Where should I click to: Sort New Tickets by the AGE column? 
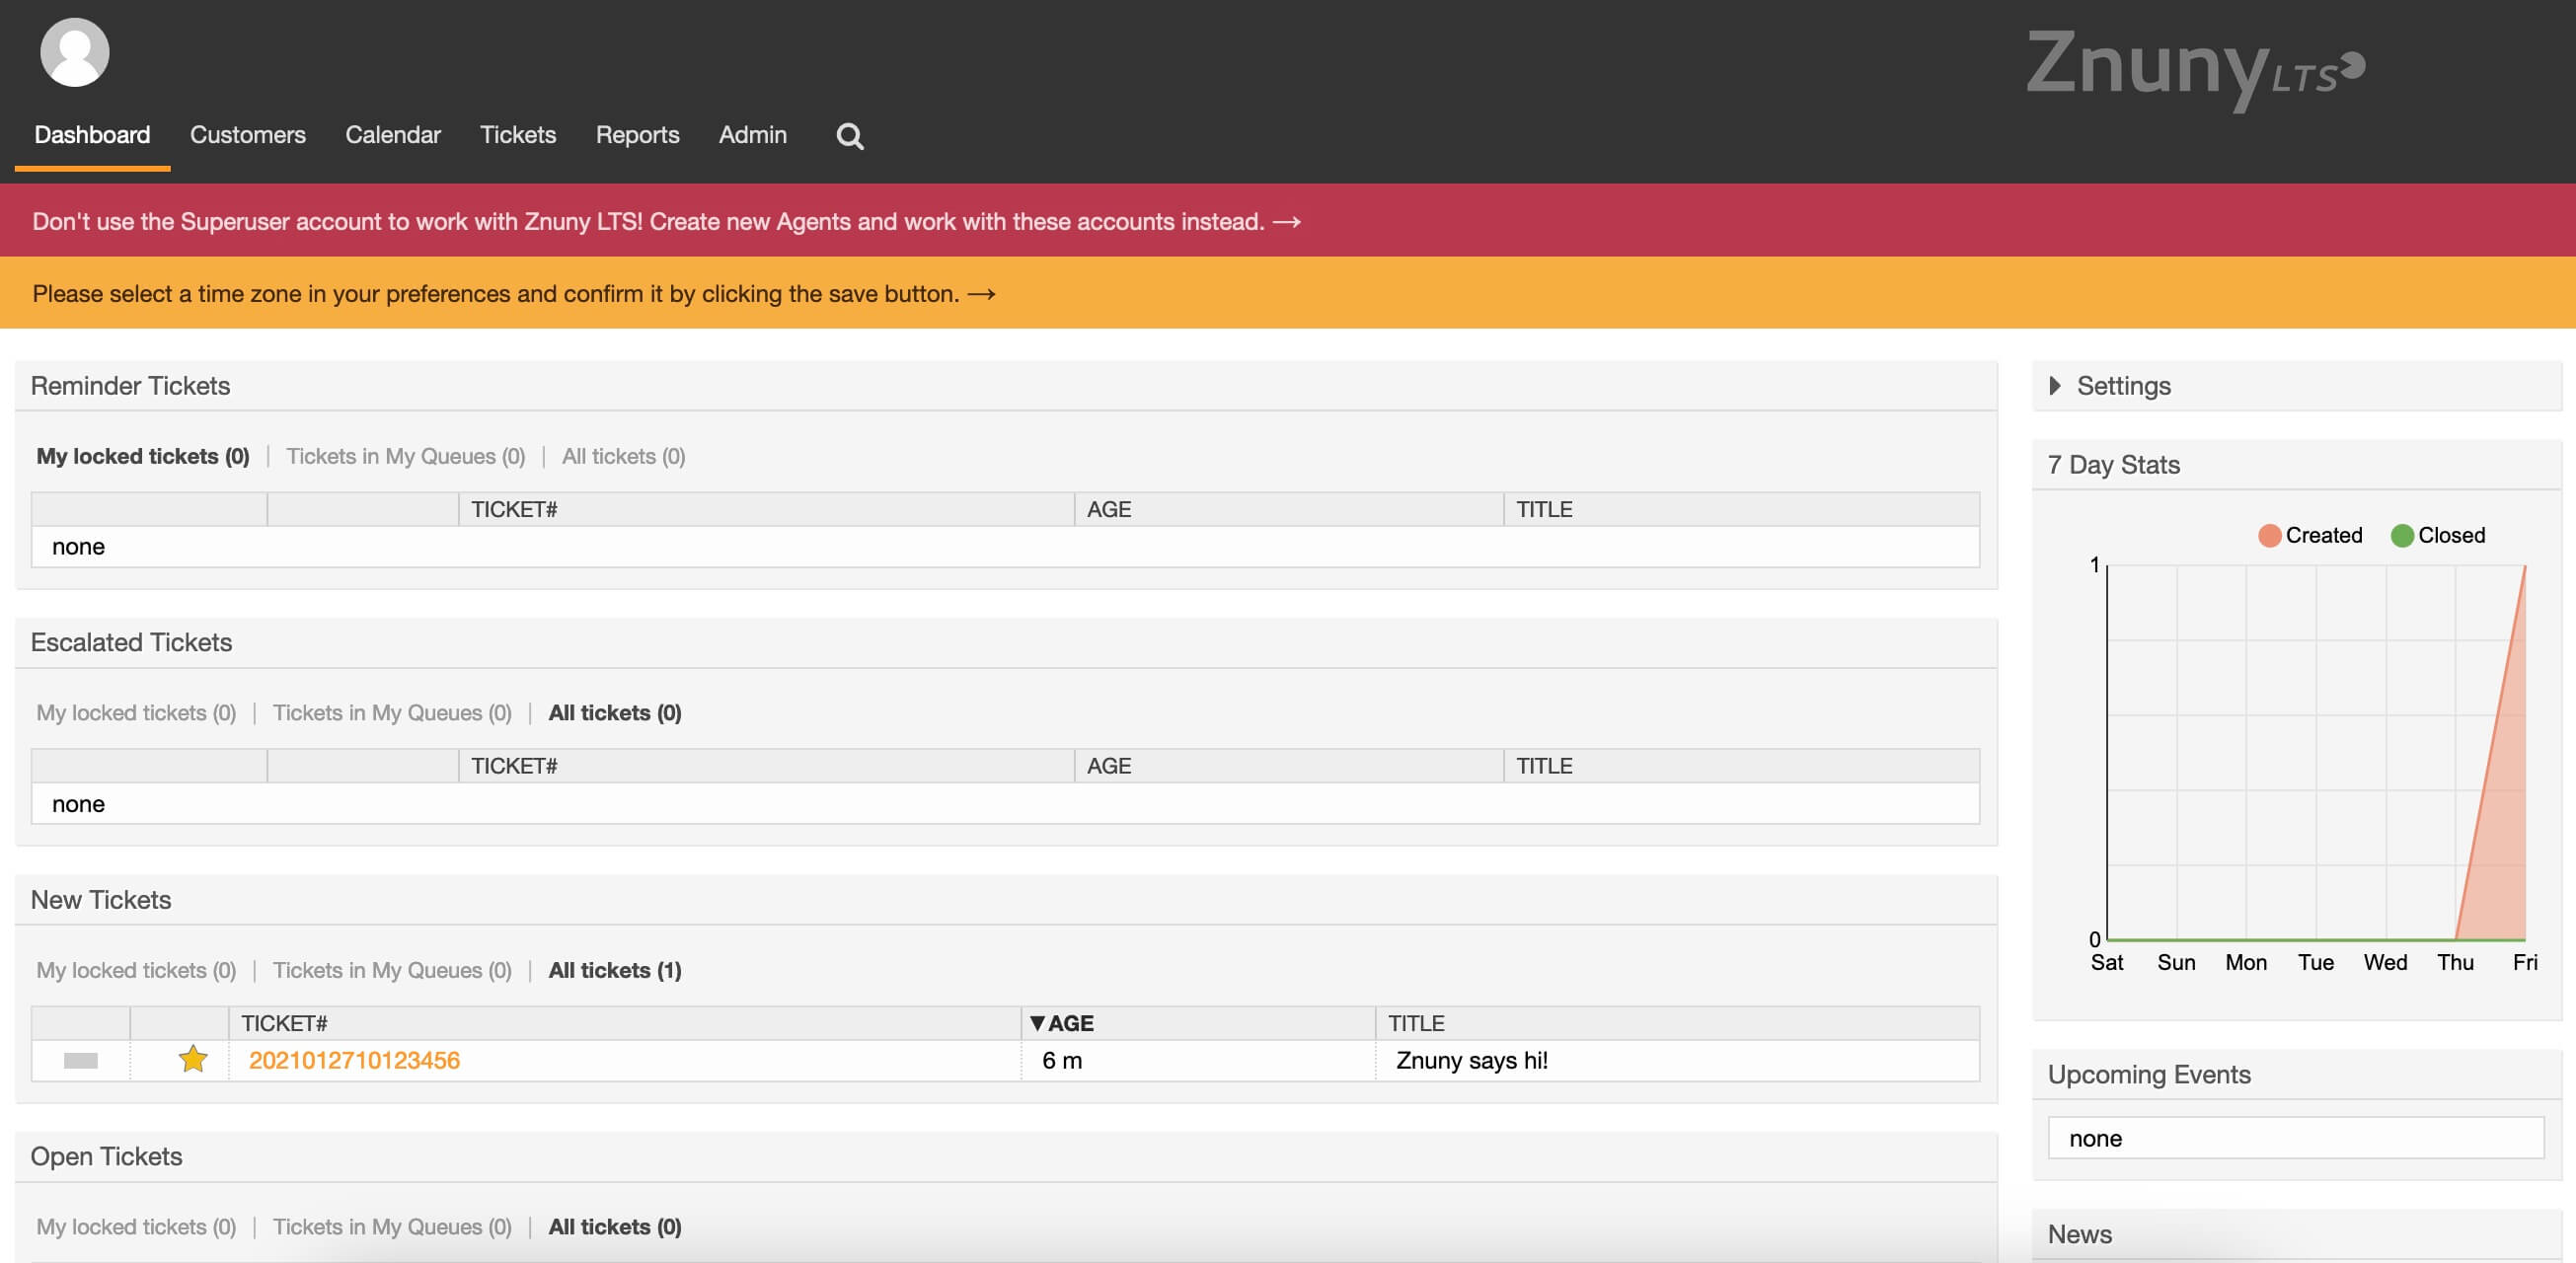[1062, 1023]
